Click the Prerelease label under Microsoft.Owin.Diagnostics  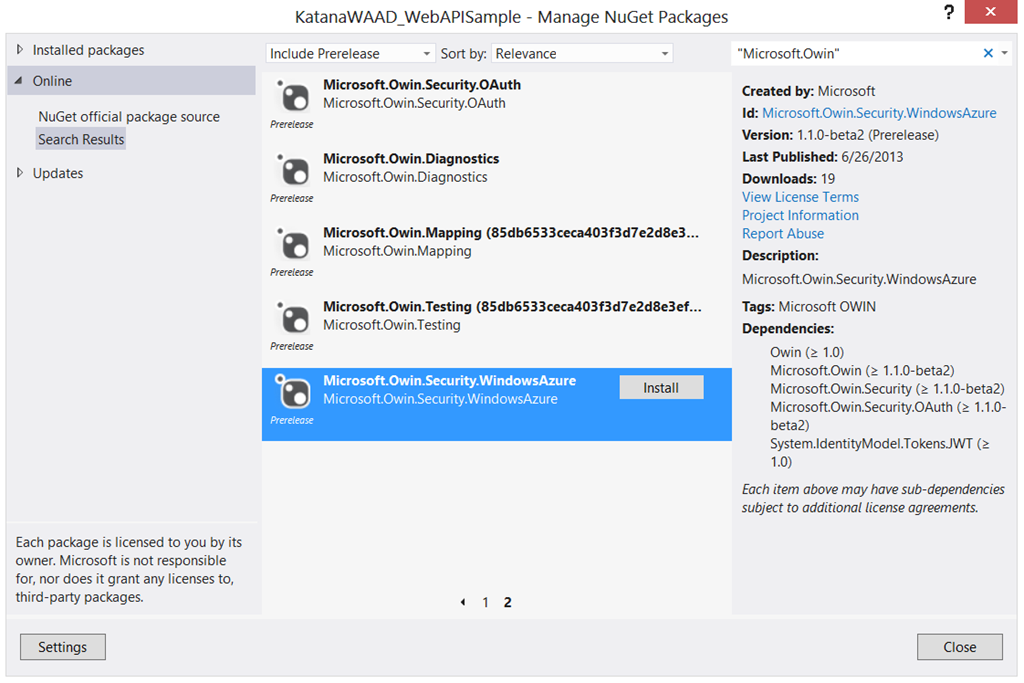click(x=292, y=198)
